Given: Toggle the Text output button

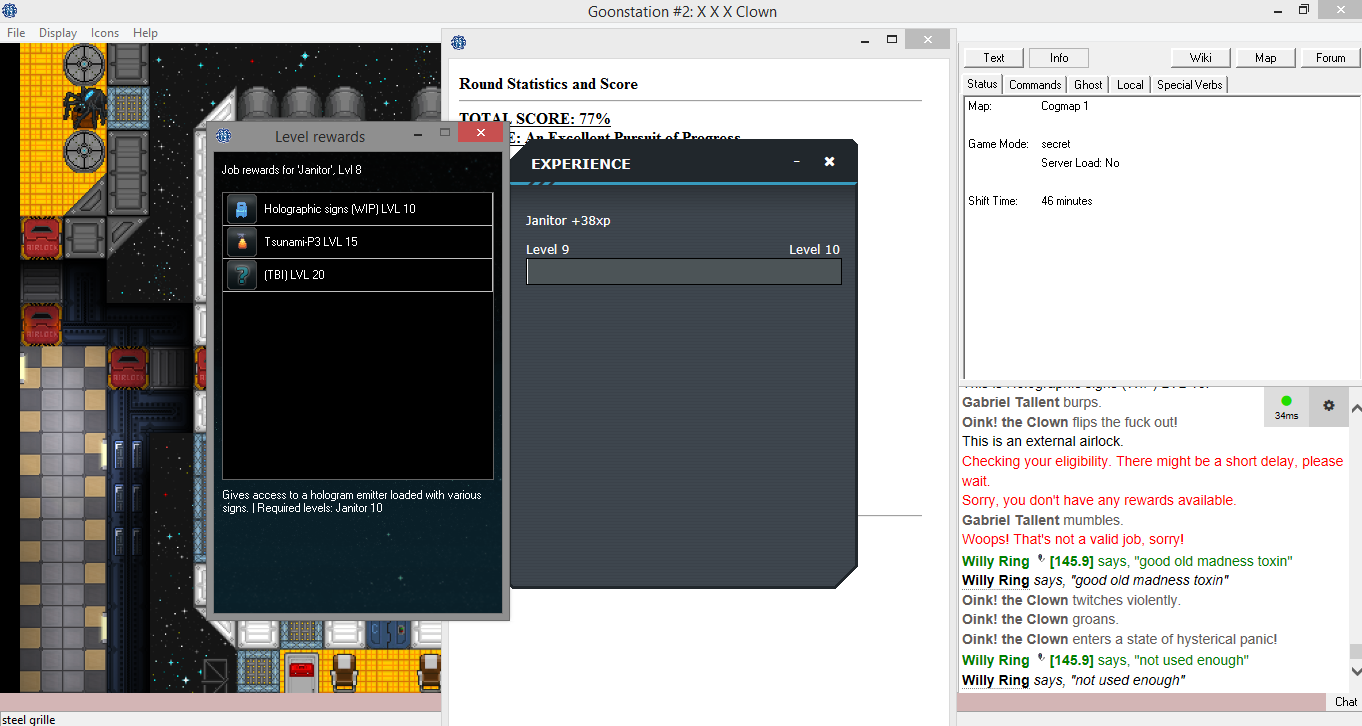Looking at the screenshot, I should point(994,58).
